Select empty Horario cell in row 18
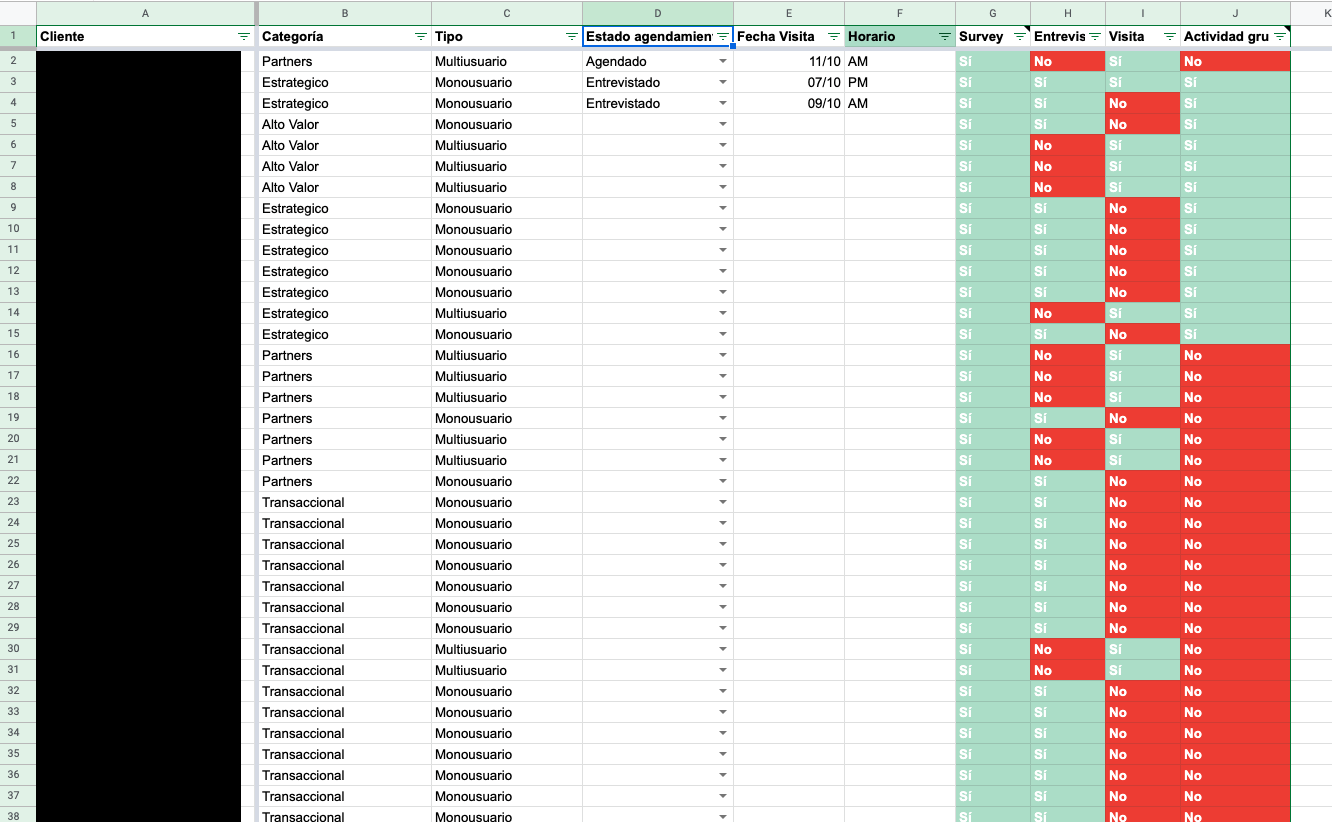1332x822 pixels. point(900,397)
